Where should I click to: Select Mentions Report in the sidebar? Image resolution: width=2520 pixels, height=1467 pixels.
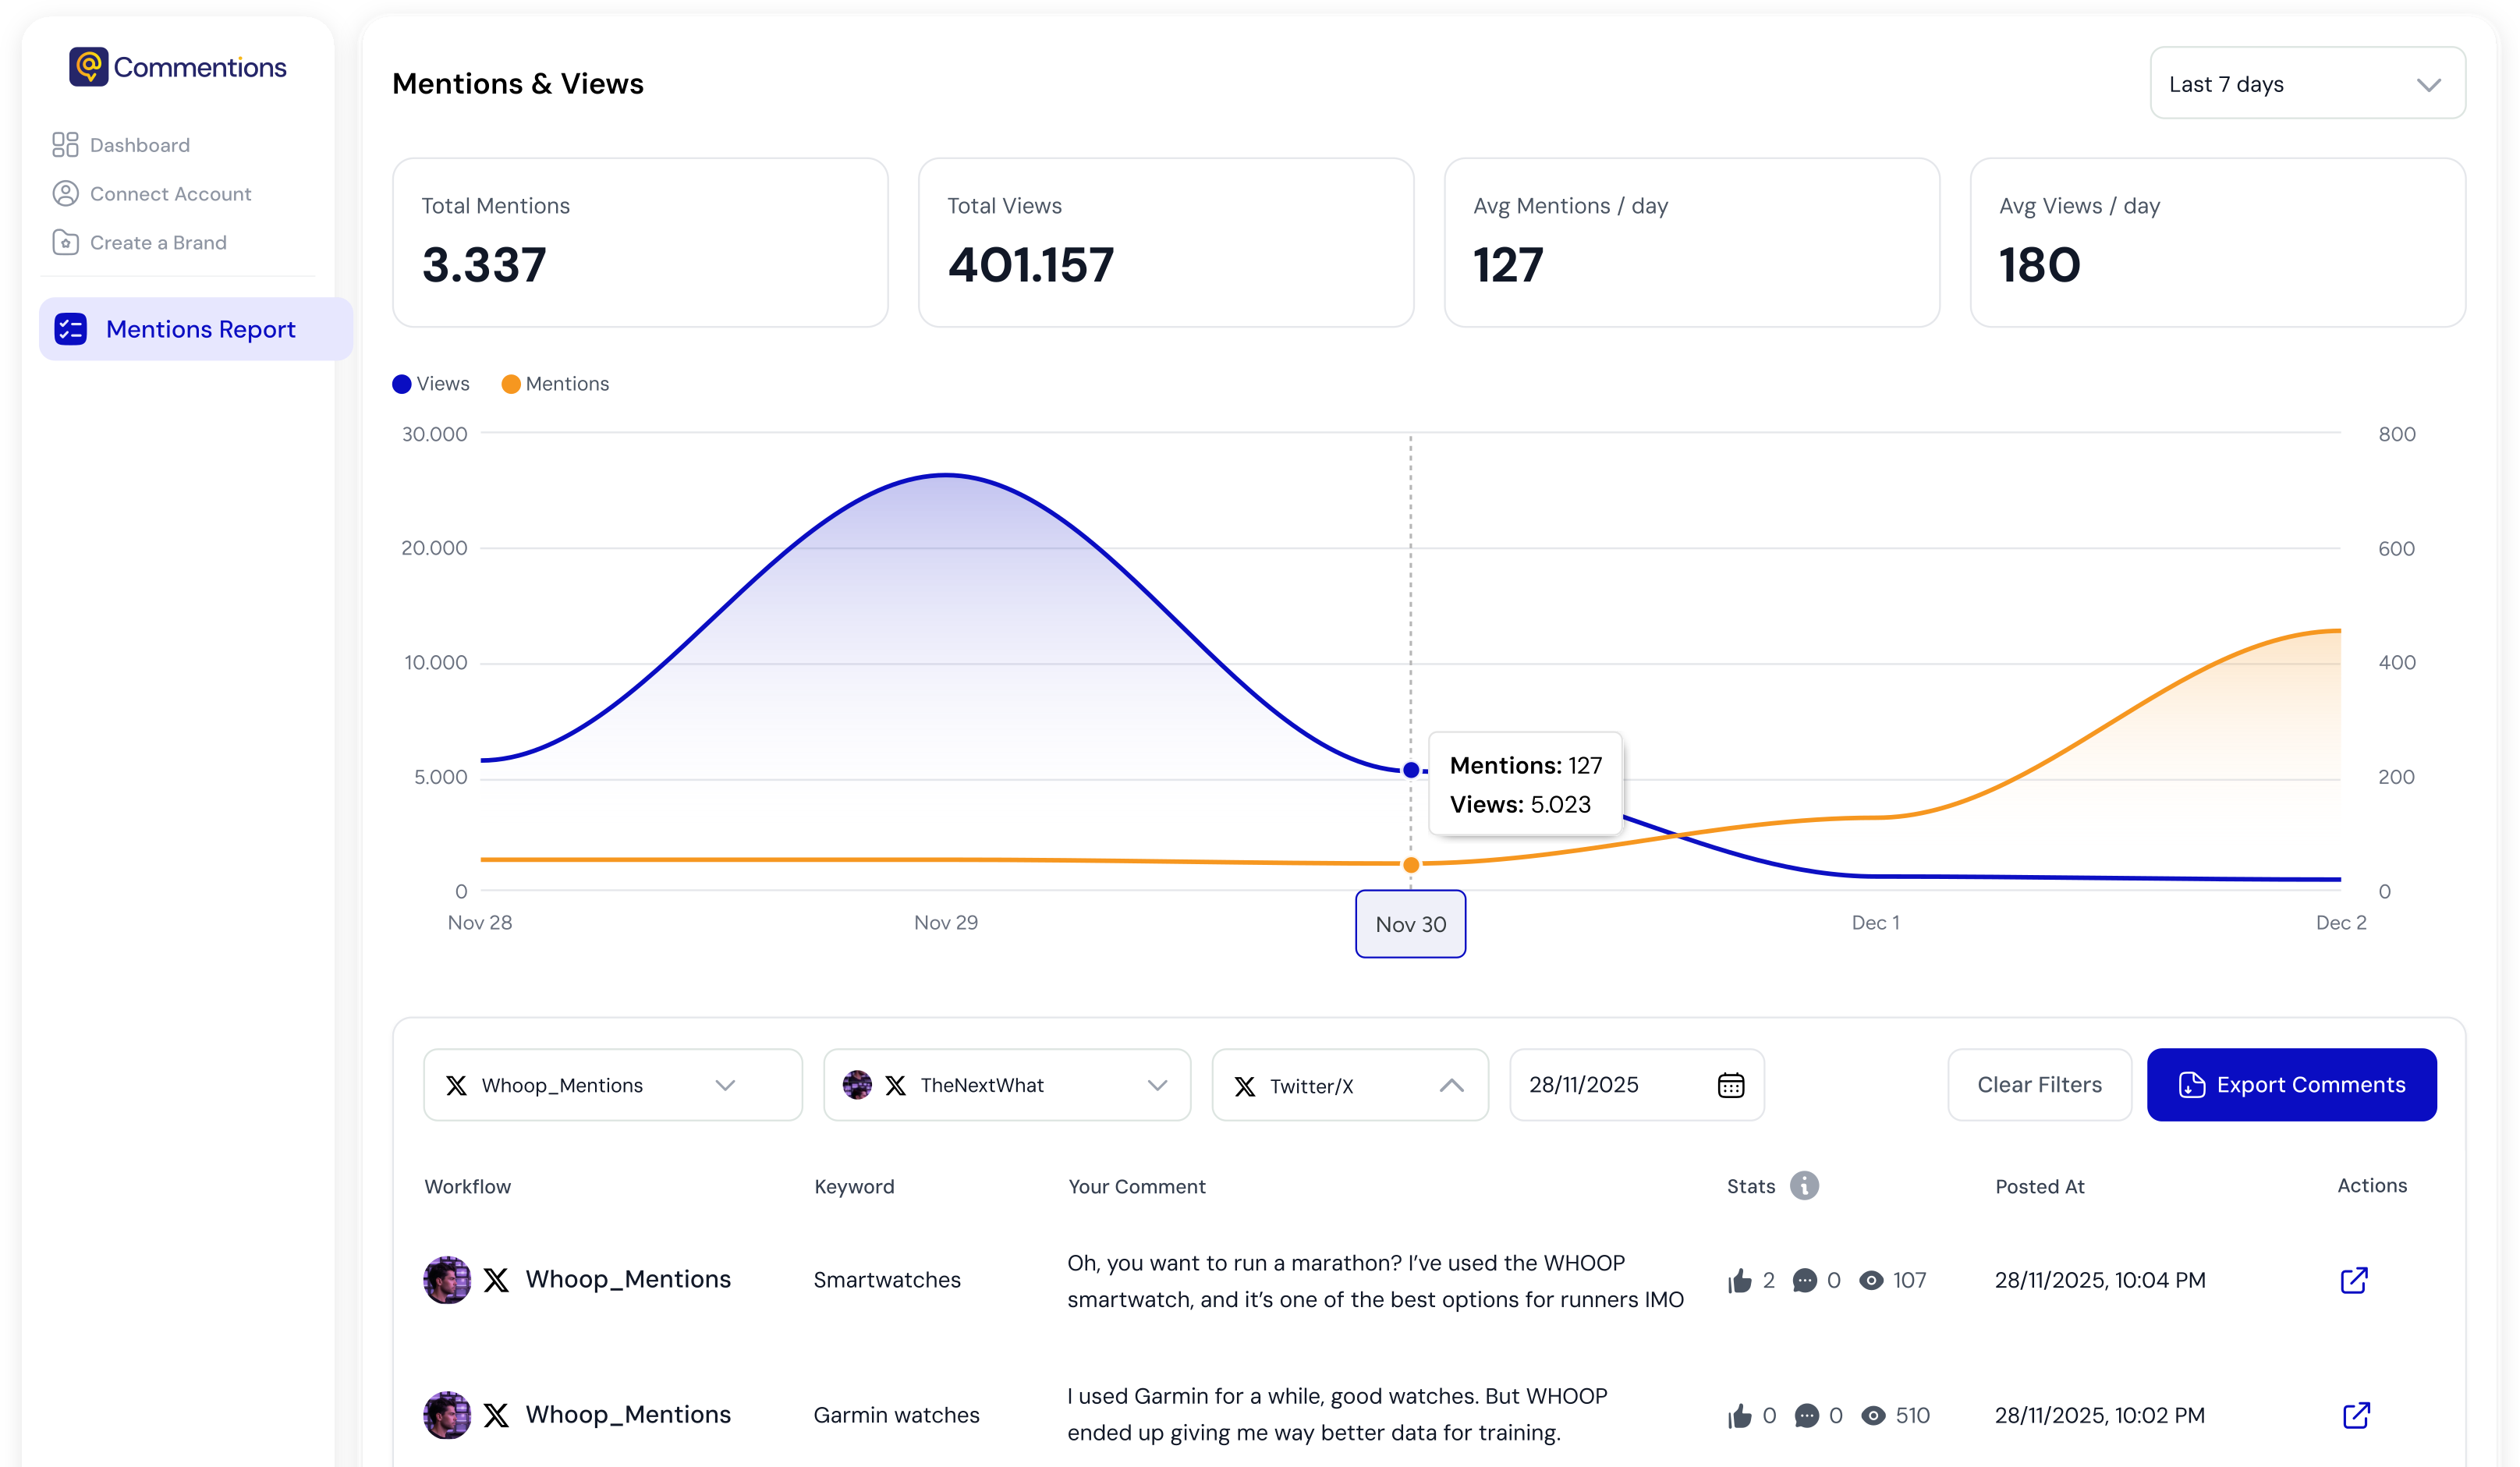pos(200,328)
